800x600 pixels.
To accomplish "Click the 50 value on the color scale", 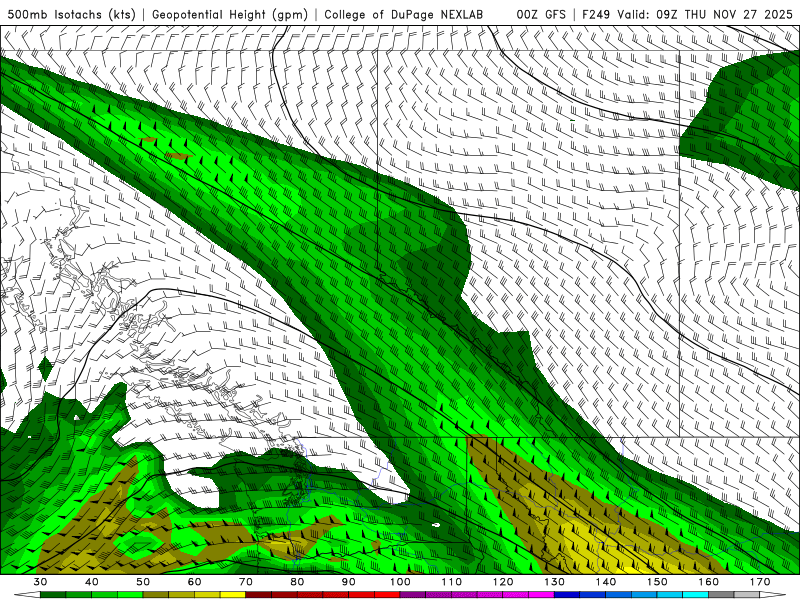I will coord(143,582).
